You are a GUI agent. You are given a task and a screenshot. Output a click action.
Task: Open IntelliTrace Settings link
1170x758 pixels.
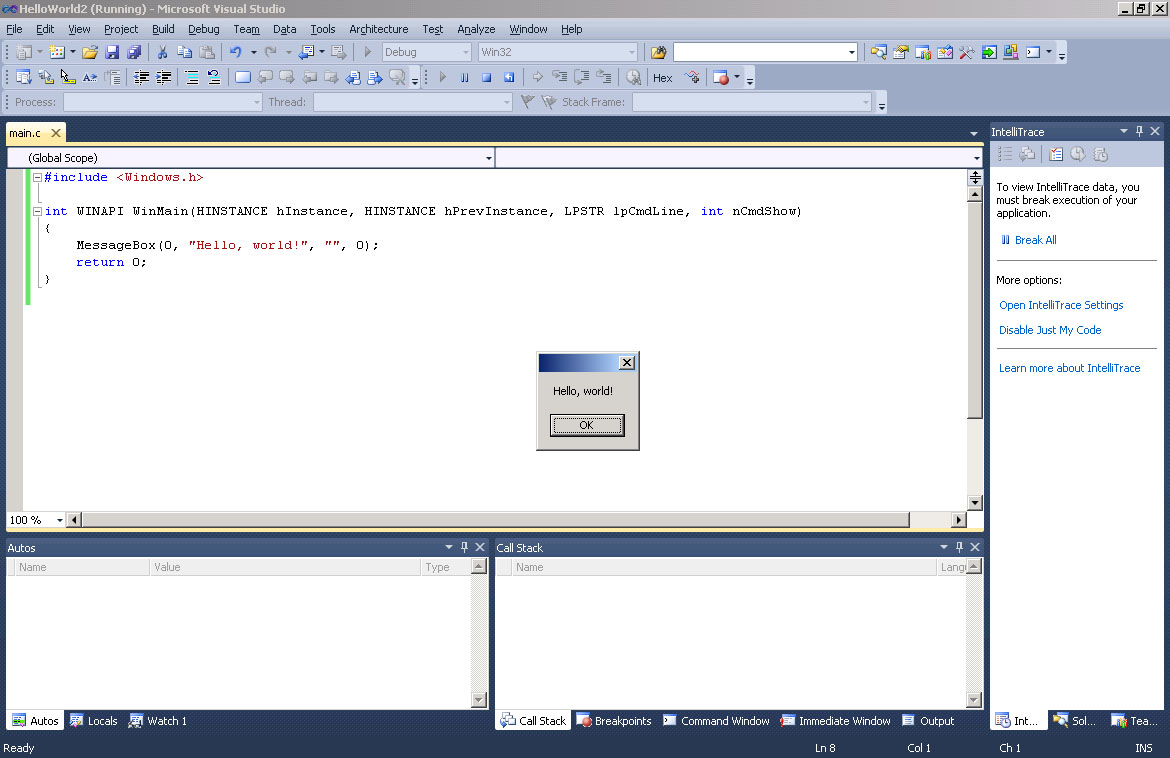pyautogui.click(x=1061, y=305)
